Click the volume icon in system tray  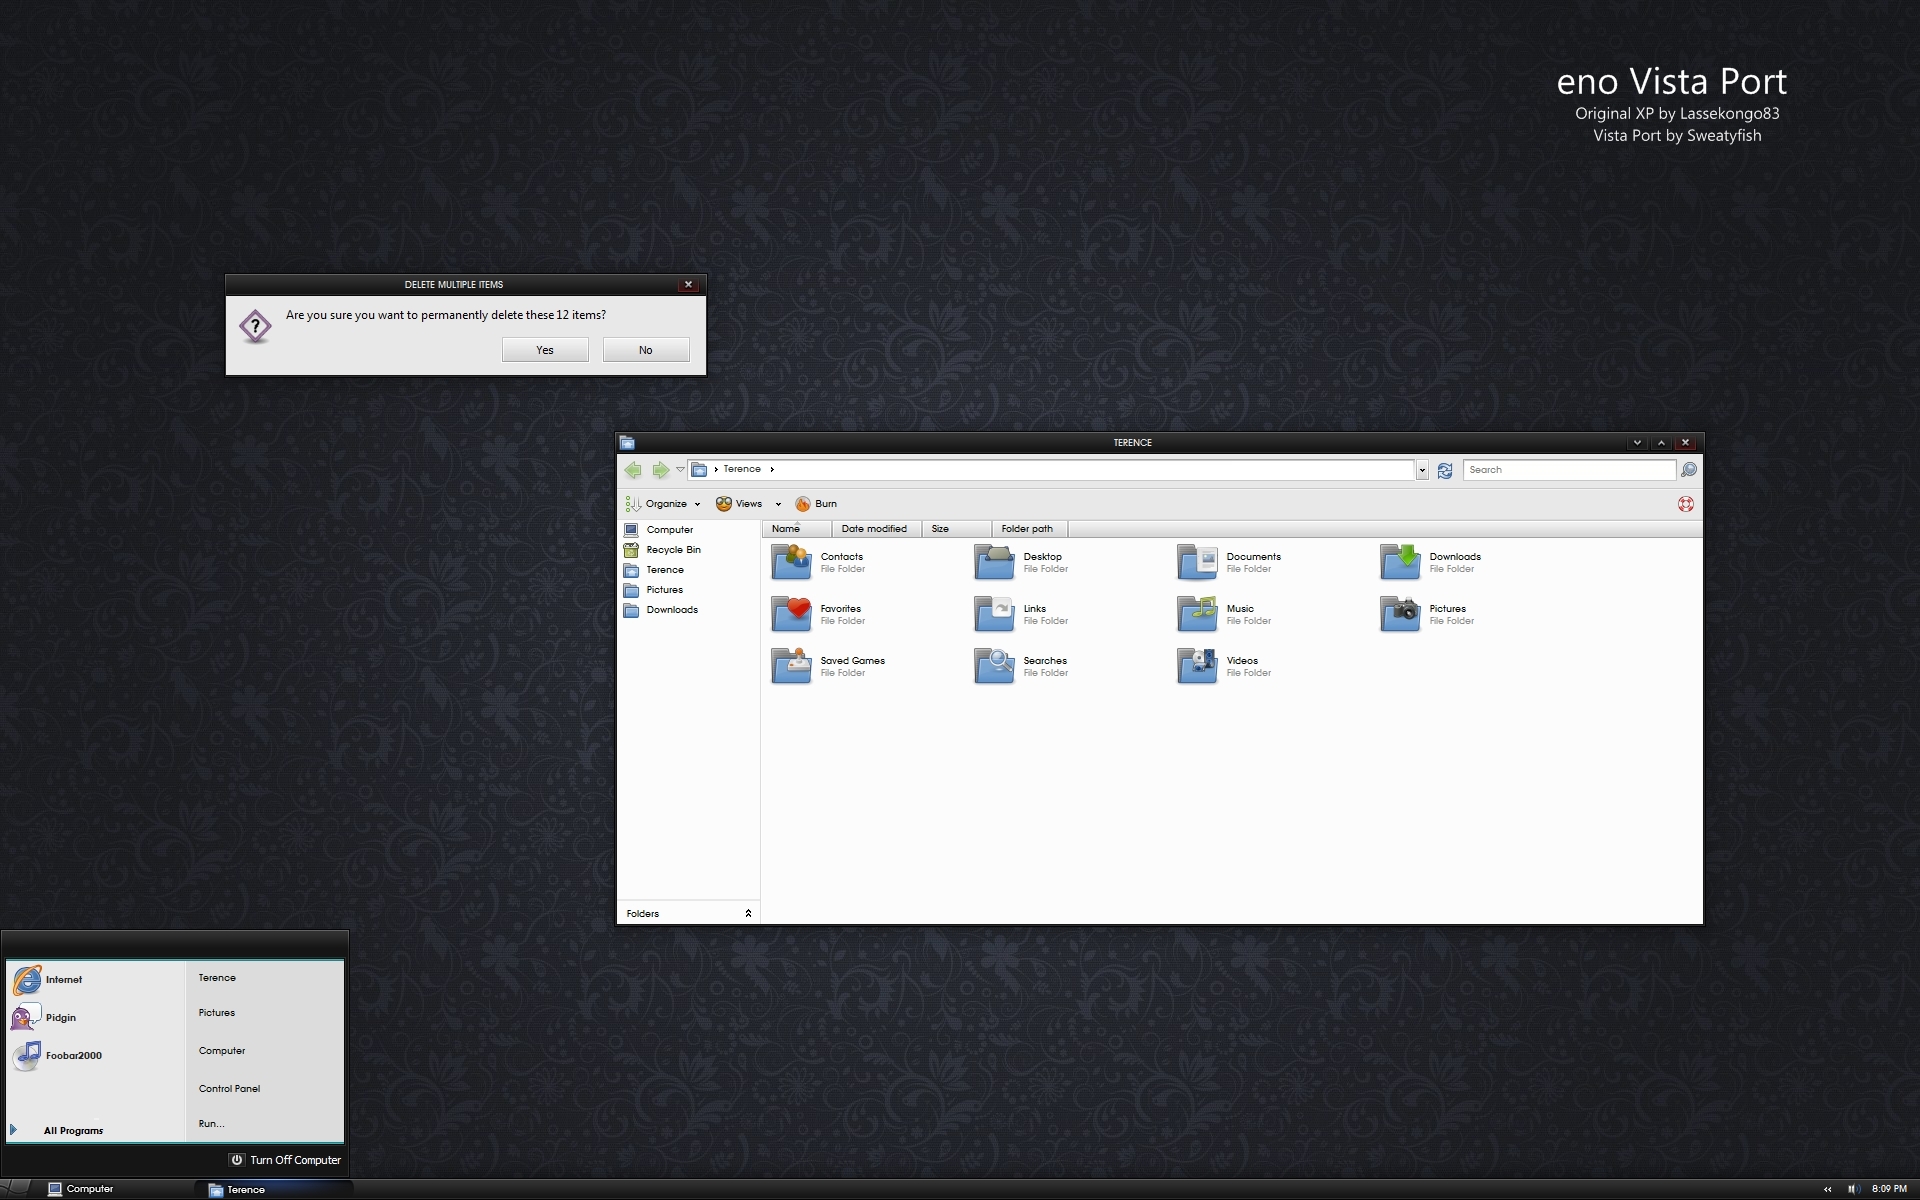pos(1852,1189)
